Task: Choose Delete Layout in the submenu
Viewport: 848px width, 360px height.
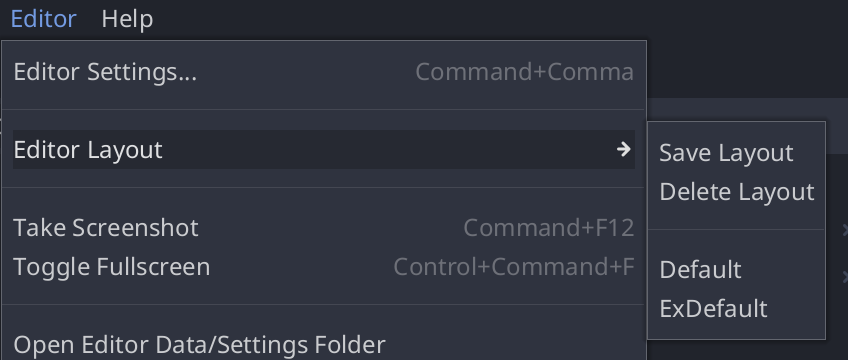Action: click(737, 191)
